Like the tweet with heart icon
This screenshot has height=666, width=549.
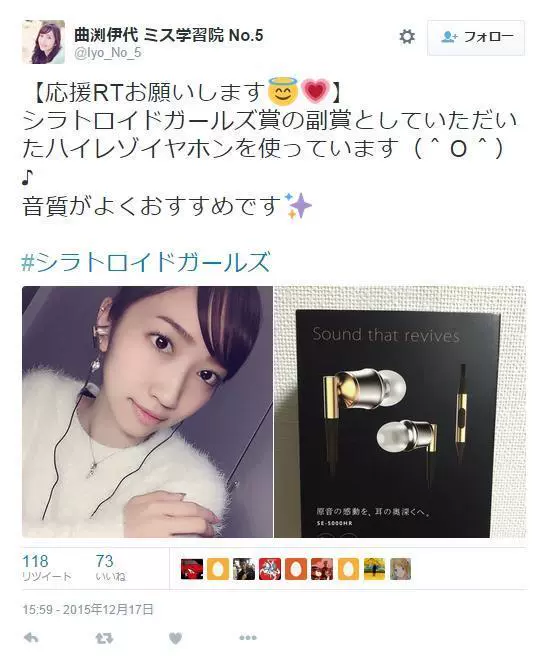(175, 638)
